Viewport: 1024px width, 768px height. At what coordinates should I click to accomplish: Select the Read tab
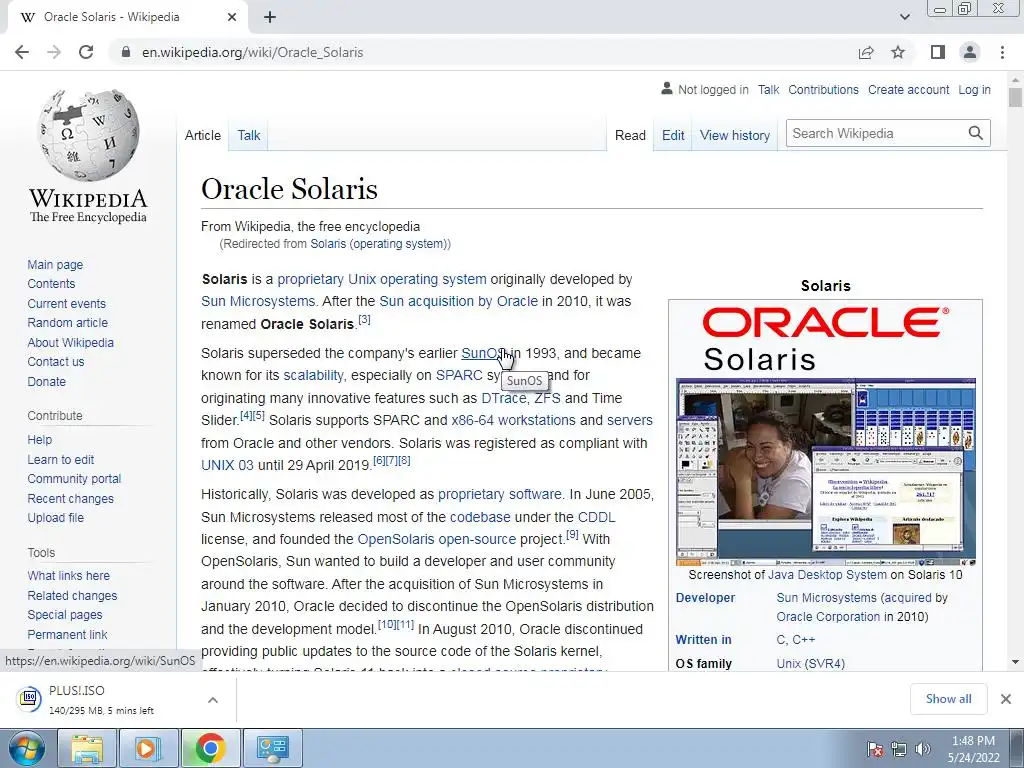click(x=630, y=135)
